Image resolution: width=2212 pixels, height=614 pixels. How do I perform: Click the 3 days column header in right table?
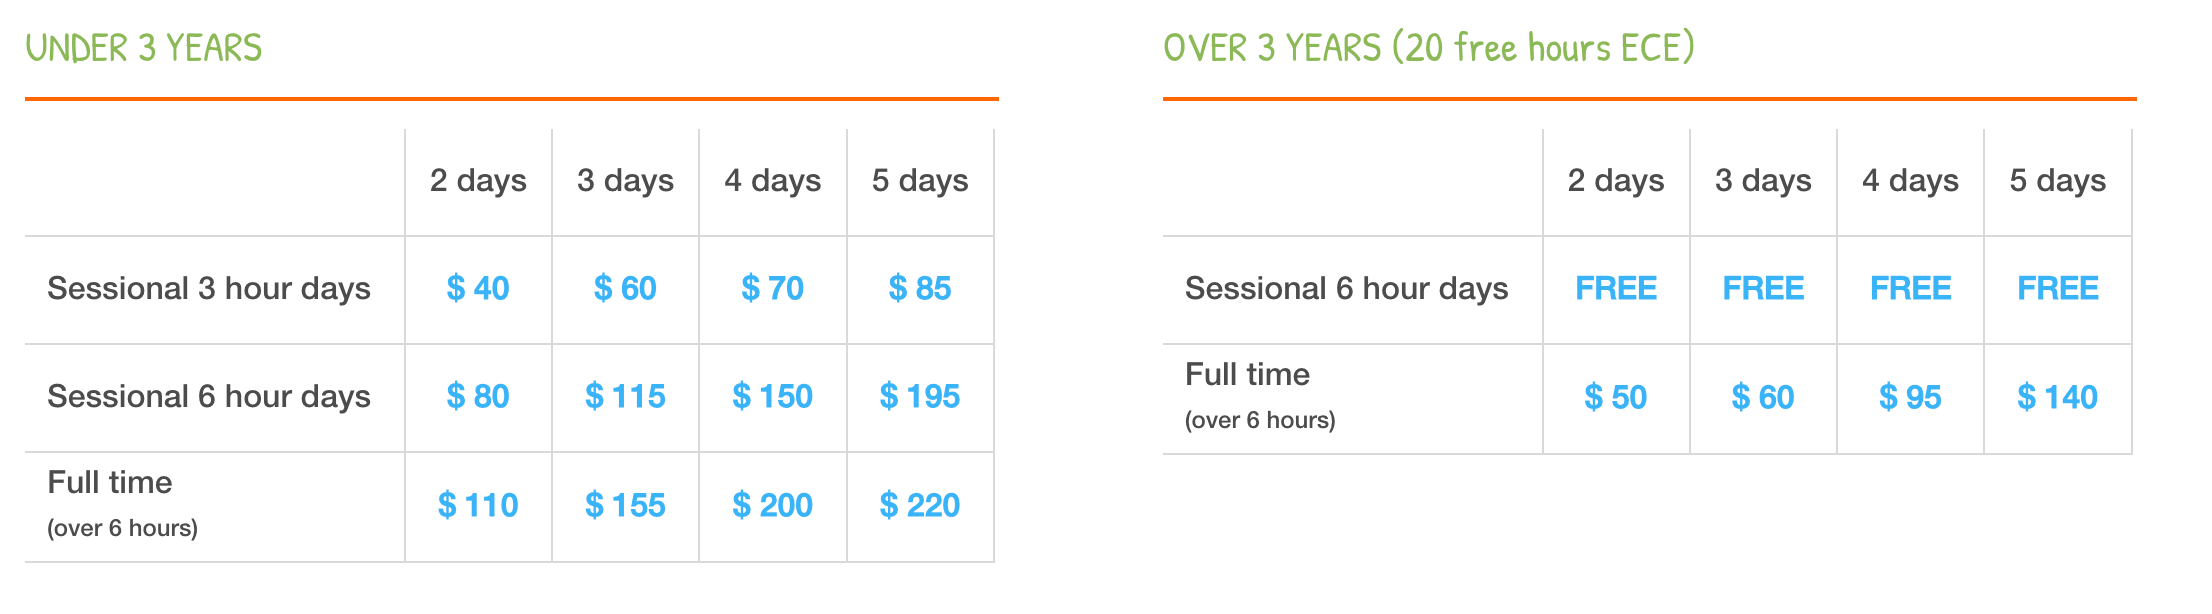tap(1763, 181)
